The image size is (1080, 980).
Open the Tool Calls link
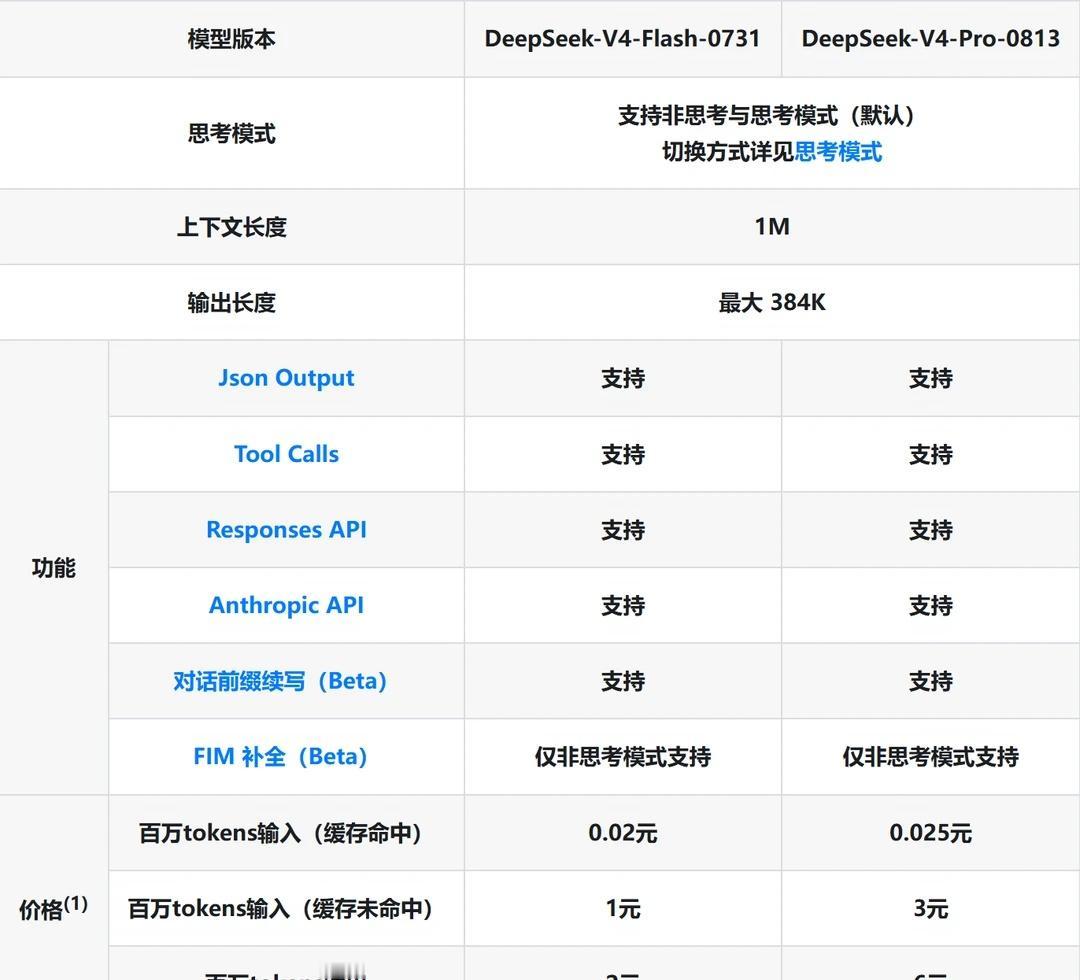286,454
